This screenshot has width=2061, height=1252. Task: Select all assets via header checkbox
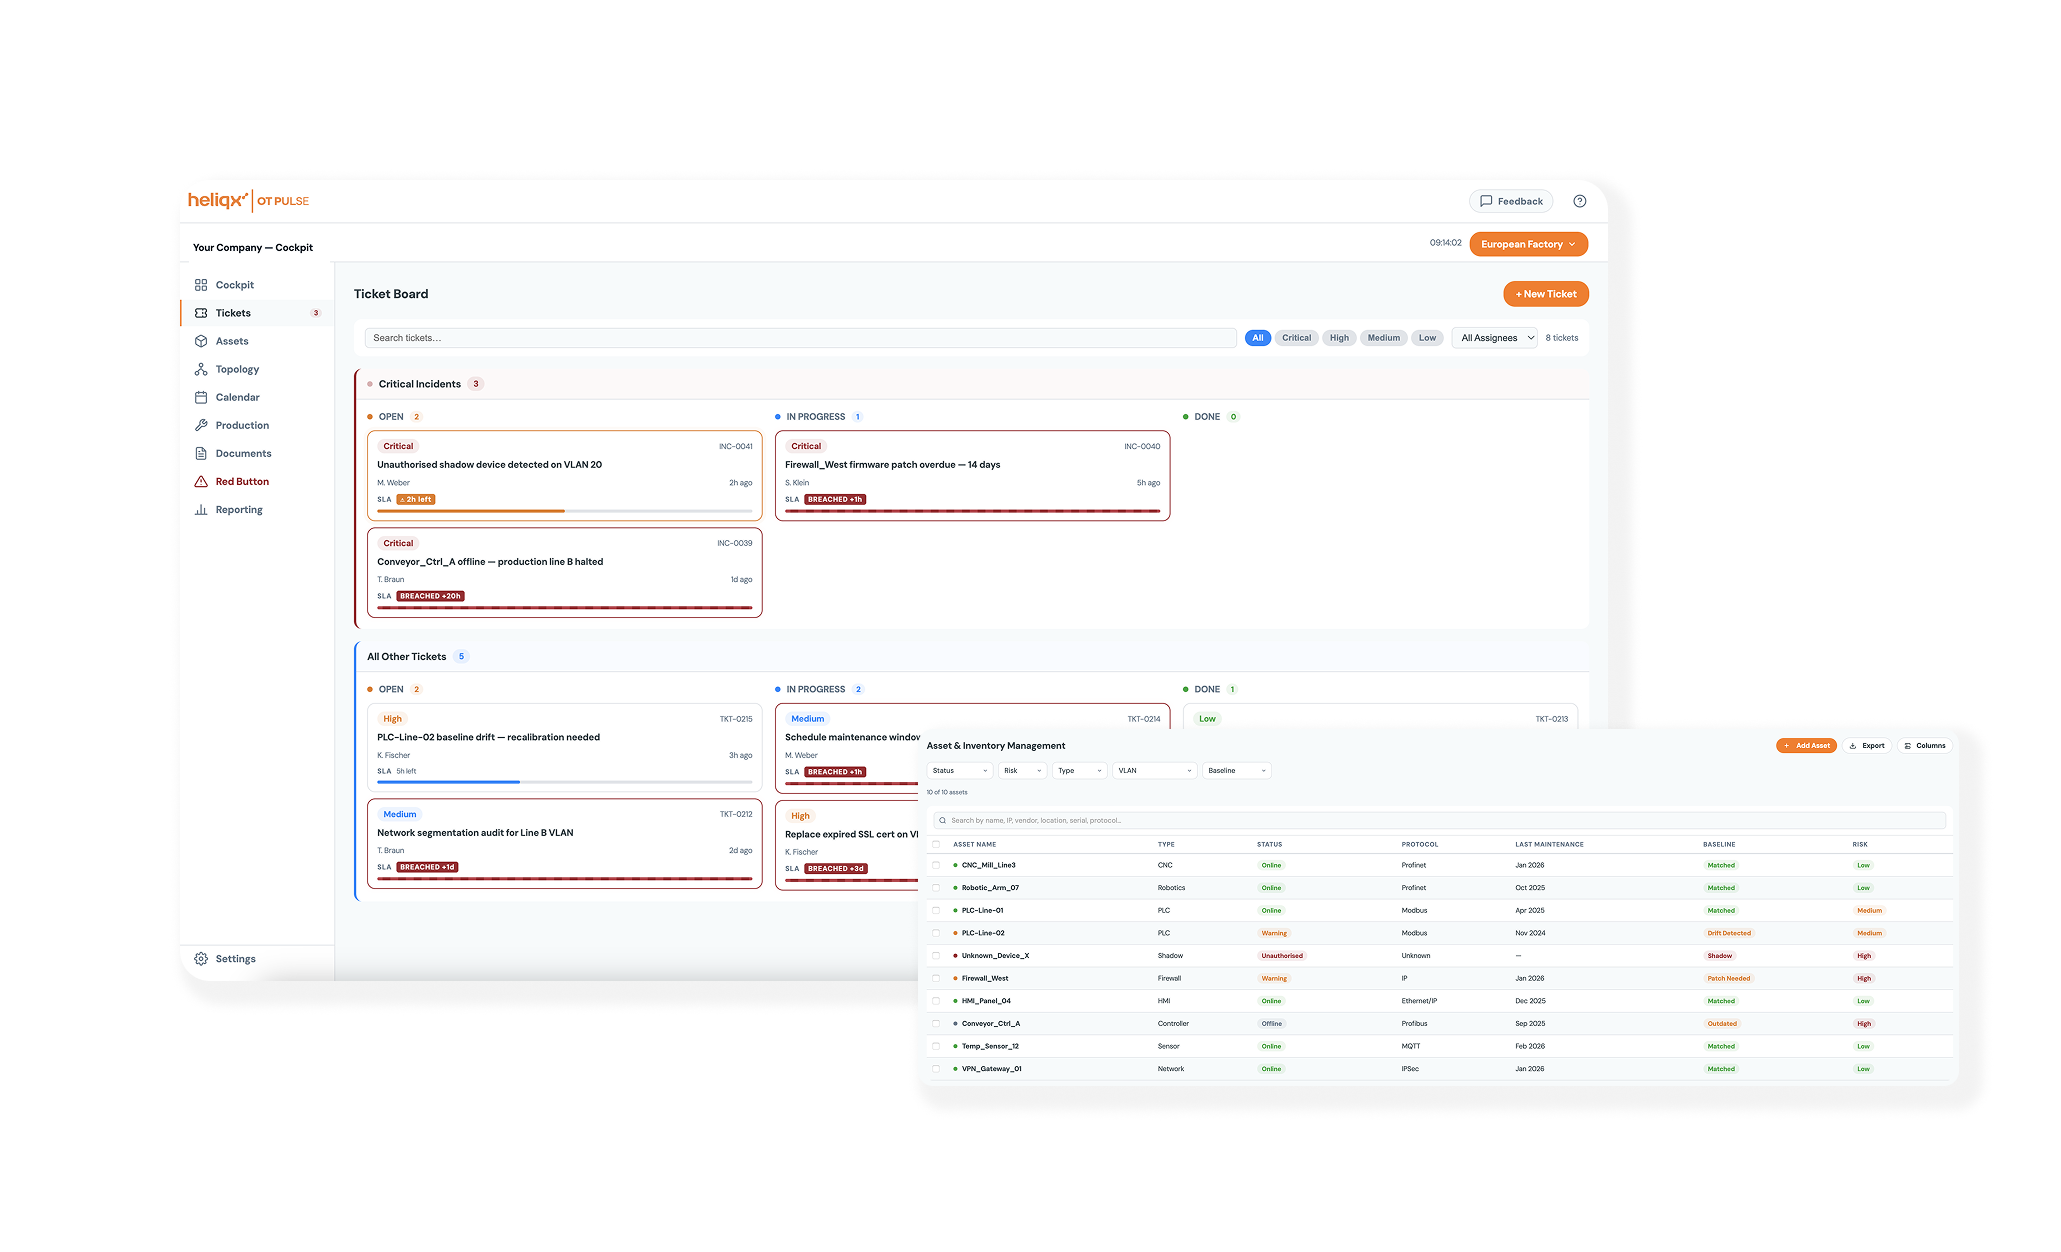tap(936, 844)
